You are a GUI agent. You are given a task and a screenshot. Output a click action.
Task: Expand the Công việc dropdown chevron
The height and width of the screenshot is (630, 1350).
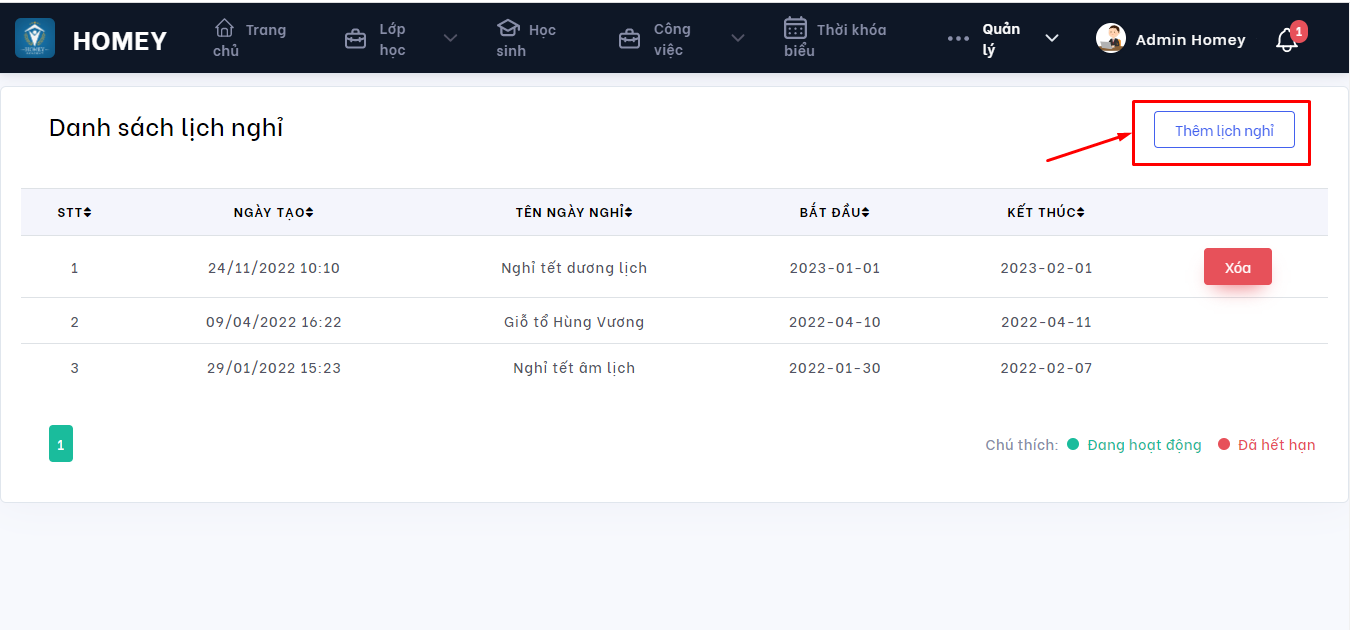pyautogui.click(x=738, y=39)
